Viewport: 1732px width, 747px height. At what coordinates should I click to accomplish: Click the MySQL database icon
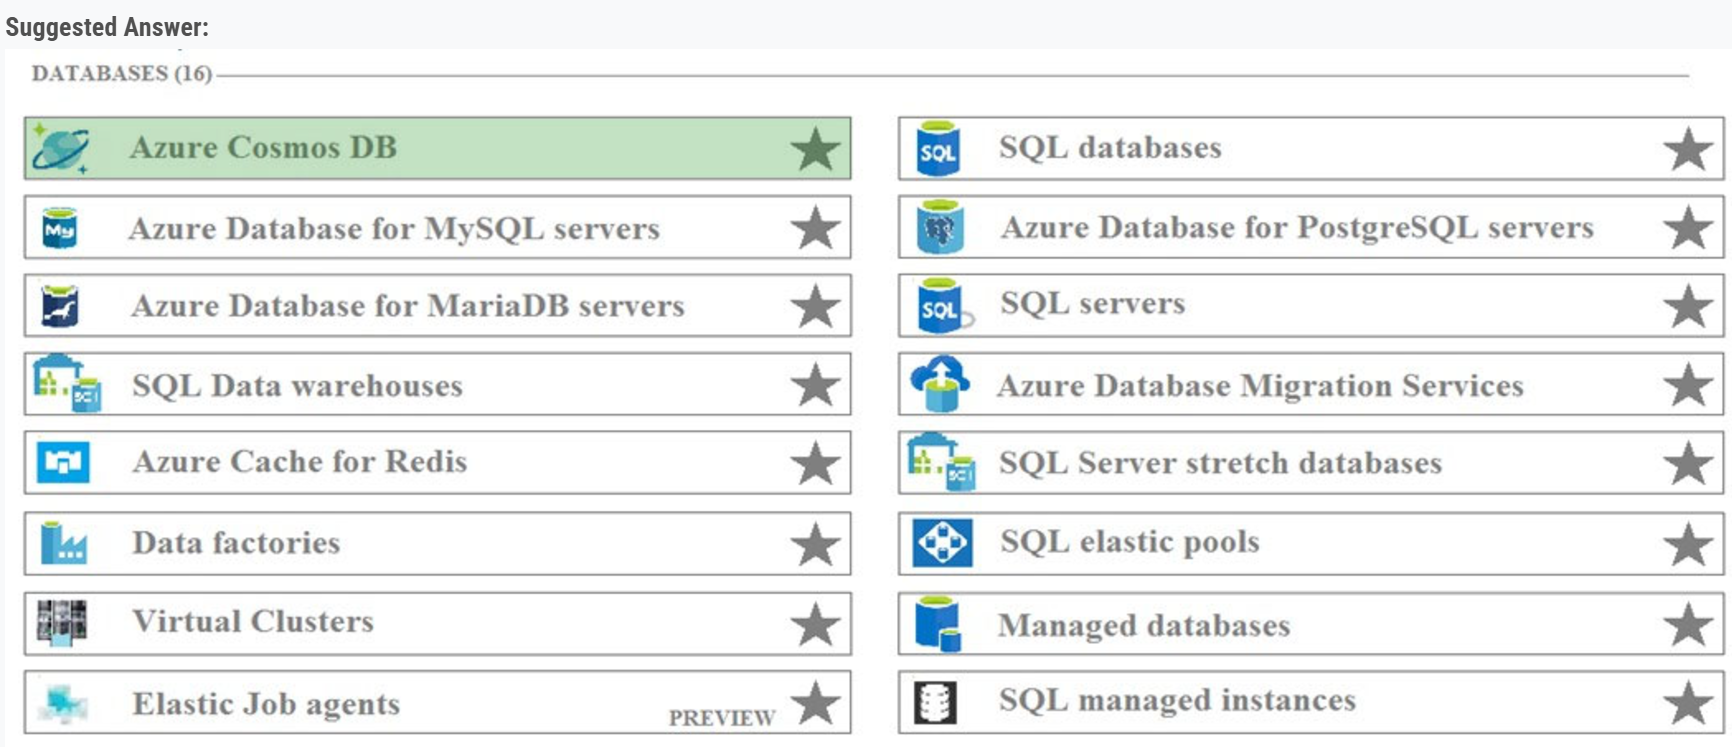tap(60, 229)
